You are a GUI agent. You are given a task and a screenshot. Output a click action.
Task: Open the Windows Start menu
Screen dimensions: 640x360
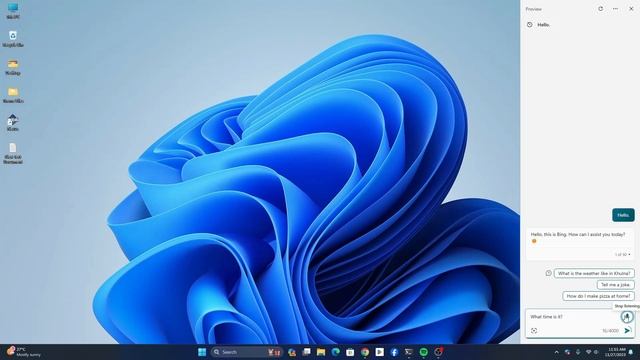point(202,352)
